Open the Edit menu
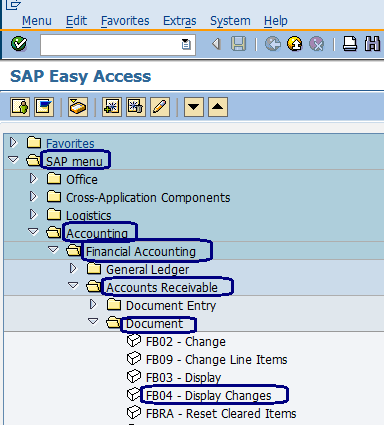 (76, 21)
